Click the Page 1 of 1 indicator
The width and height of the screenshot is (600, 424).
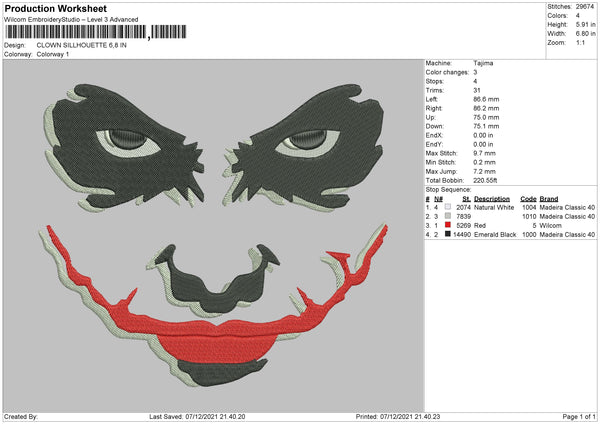coord(579,416)
